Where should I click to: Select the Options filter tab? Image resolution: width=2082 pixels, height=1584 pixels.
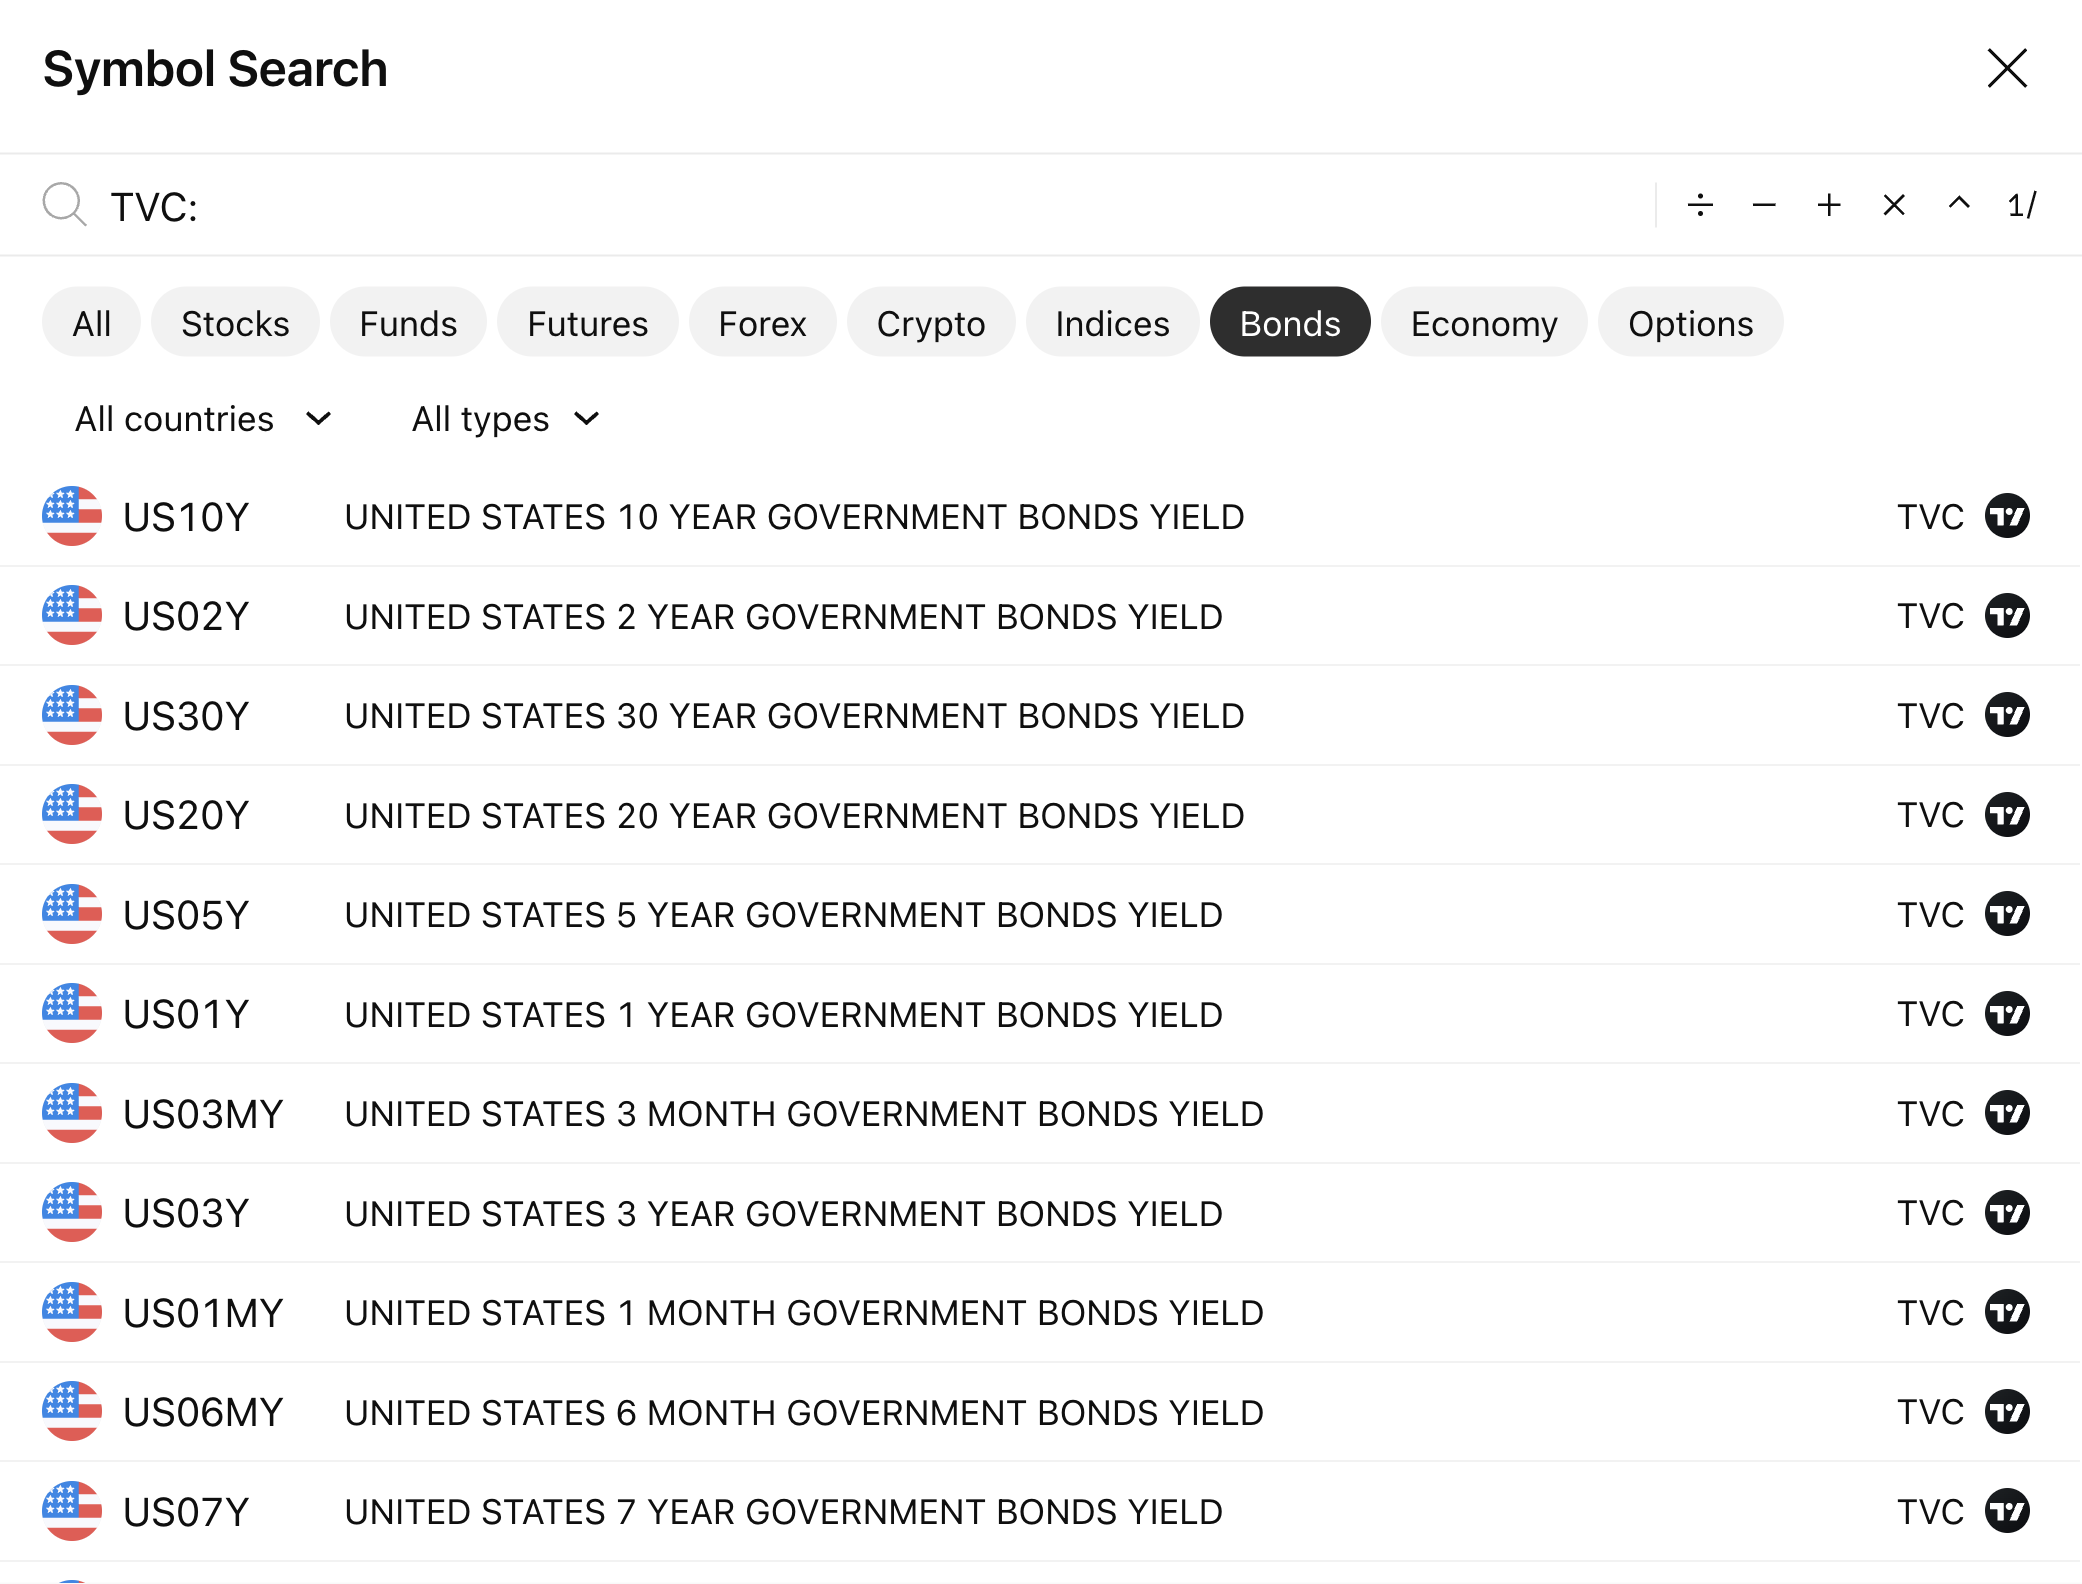tap(1690, 323)
